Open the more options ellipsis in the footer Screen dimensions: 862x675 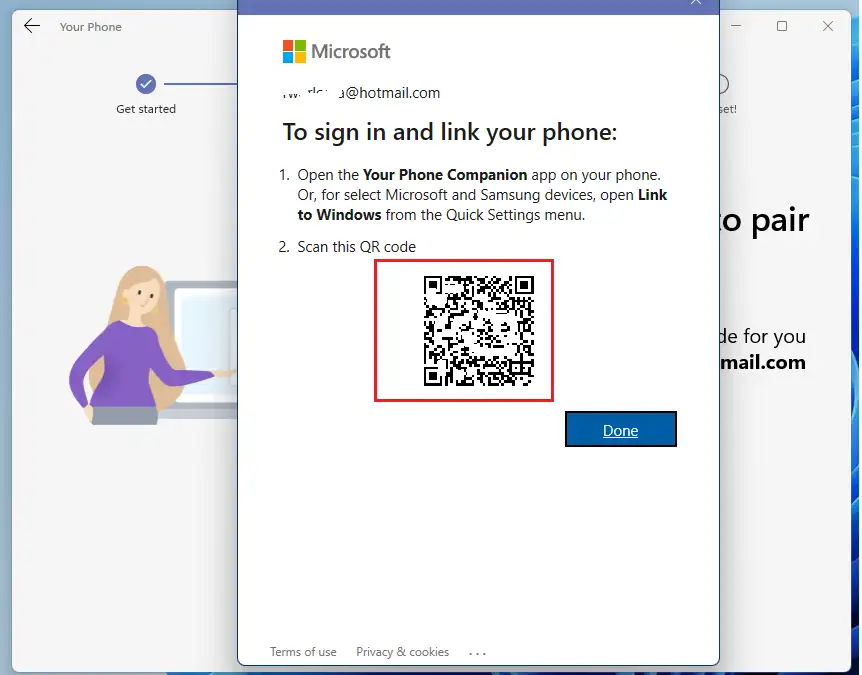click(x=477, y=653)
